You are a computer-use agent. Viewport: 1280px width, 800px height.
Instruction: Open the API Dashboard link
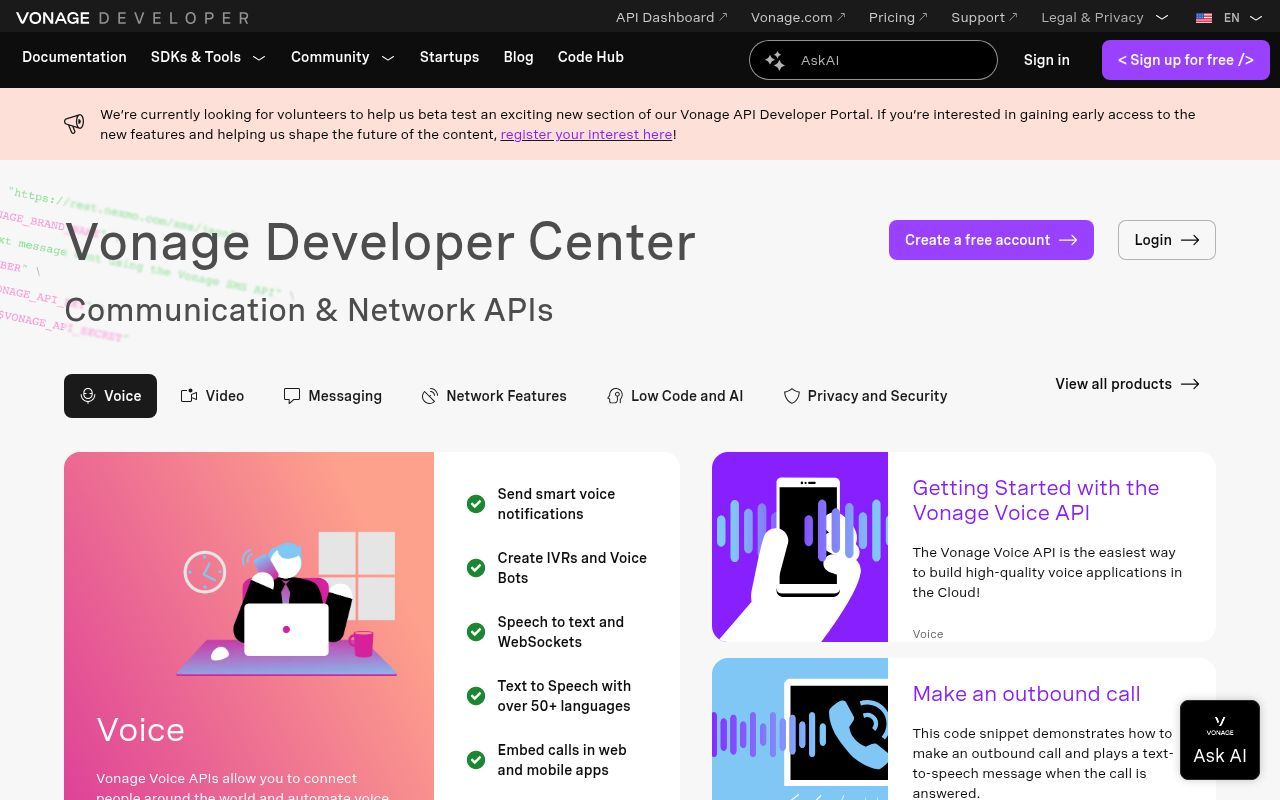click(x=672, y=17)
